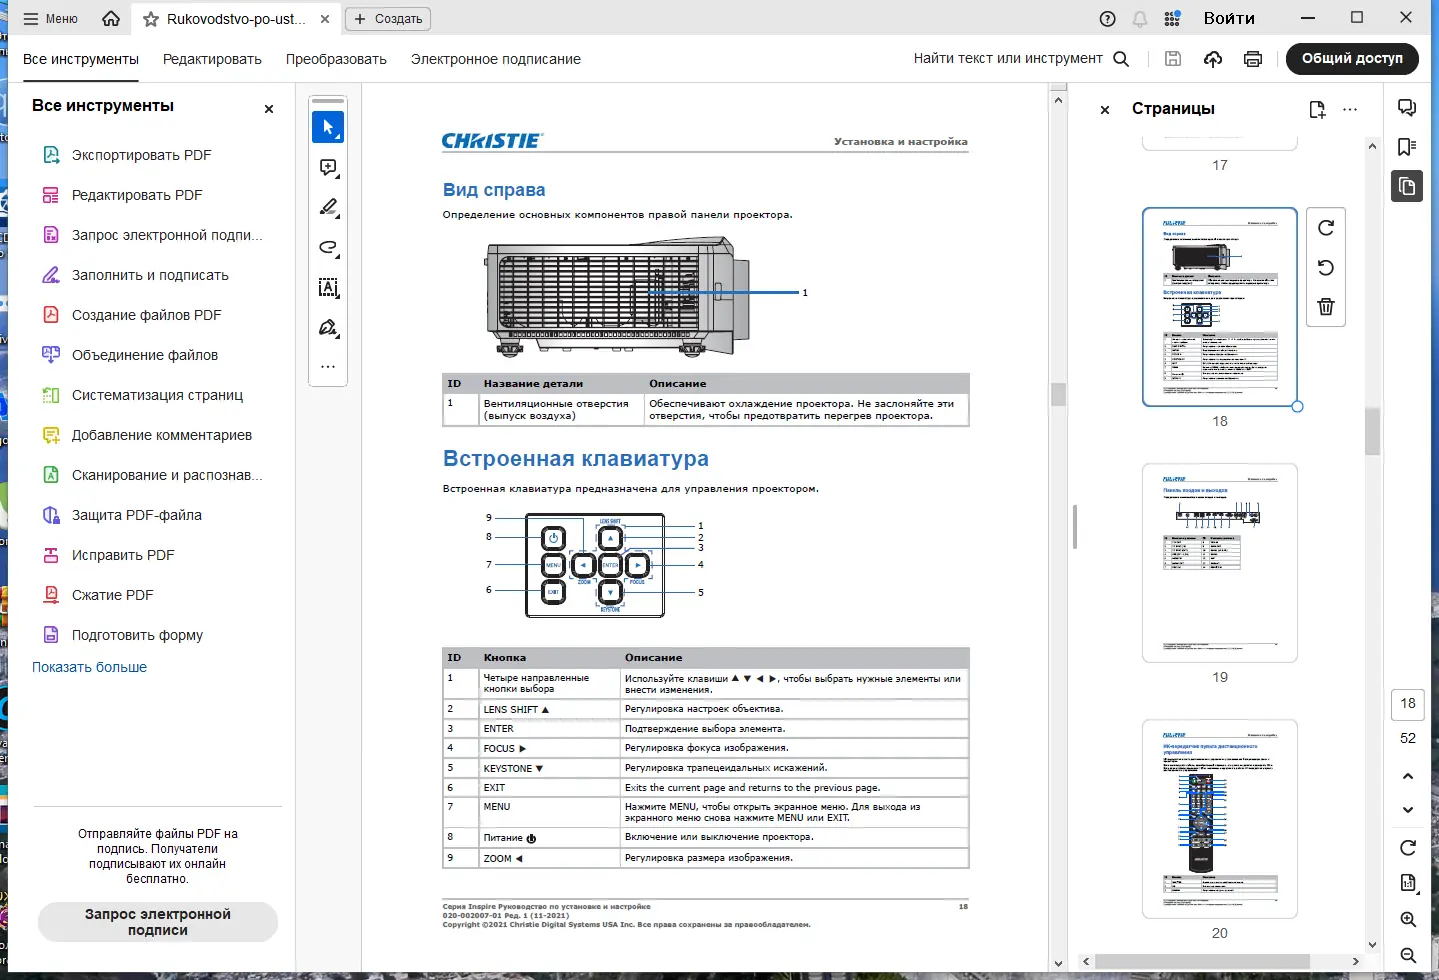Select the highlighter pen tool

[x=328, y=208]
